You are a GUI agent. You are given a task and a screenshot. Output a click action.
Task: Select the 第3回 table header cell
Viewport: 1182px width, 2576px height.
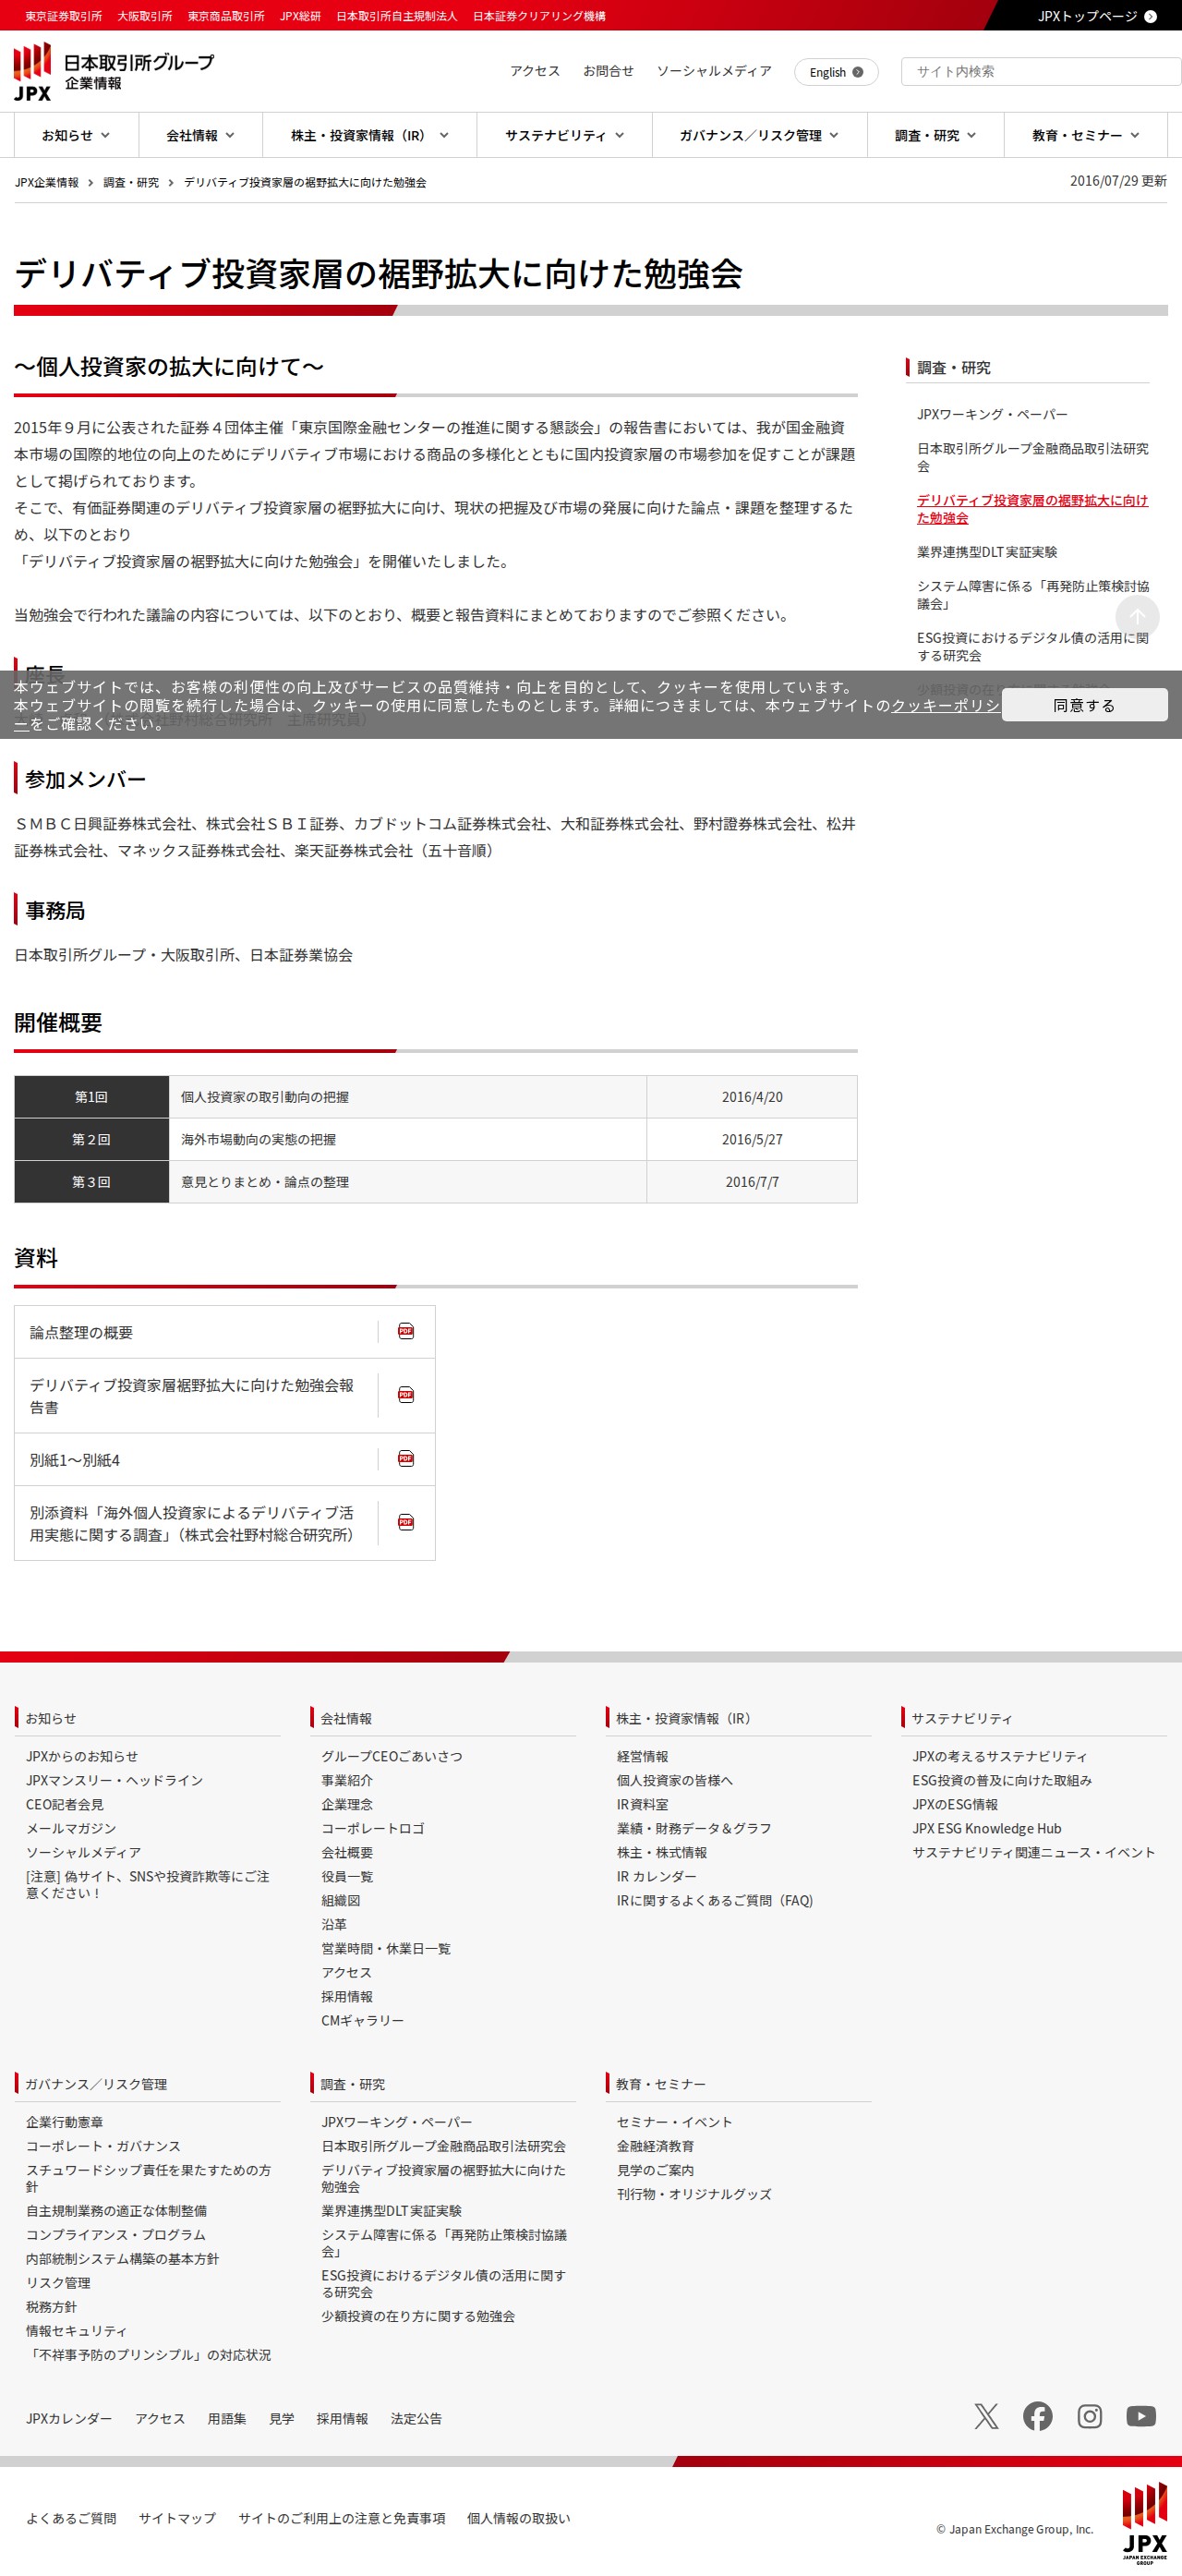point(91,1182)
